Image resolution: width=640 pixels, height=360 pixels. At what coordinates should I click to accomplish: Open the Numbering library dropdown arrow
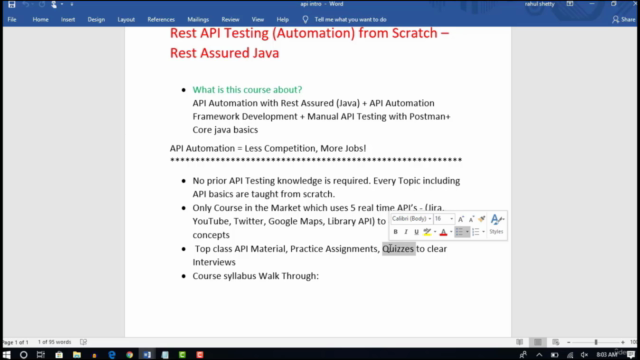click(x=483, y=232)
